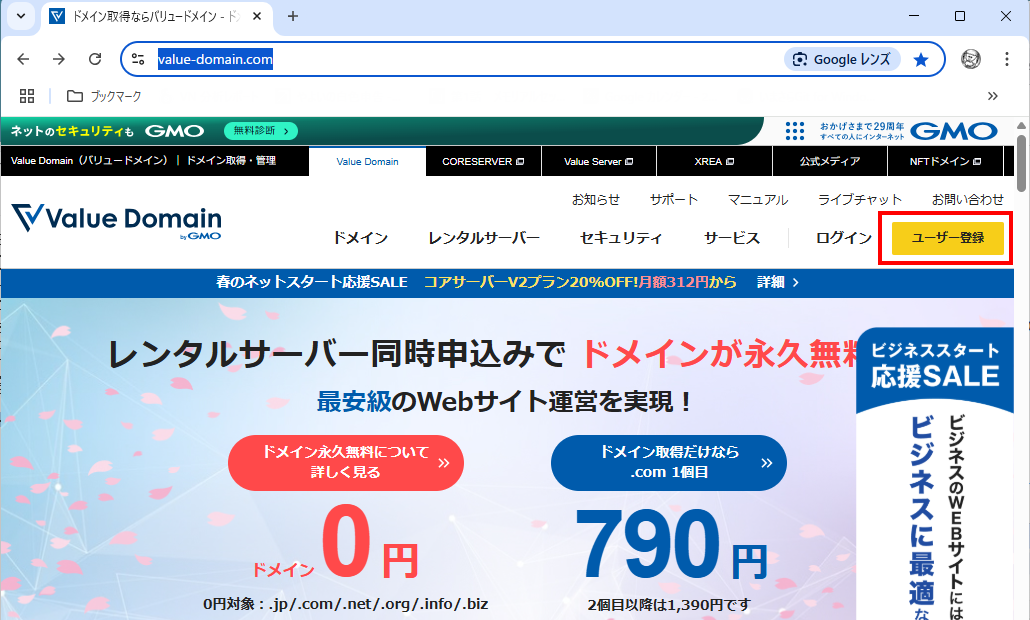This screenshot has width=1030, height=620.
Task: Click the ログイン link
Action: [843, 238]
